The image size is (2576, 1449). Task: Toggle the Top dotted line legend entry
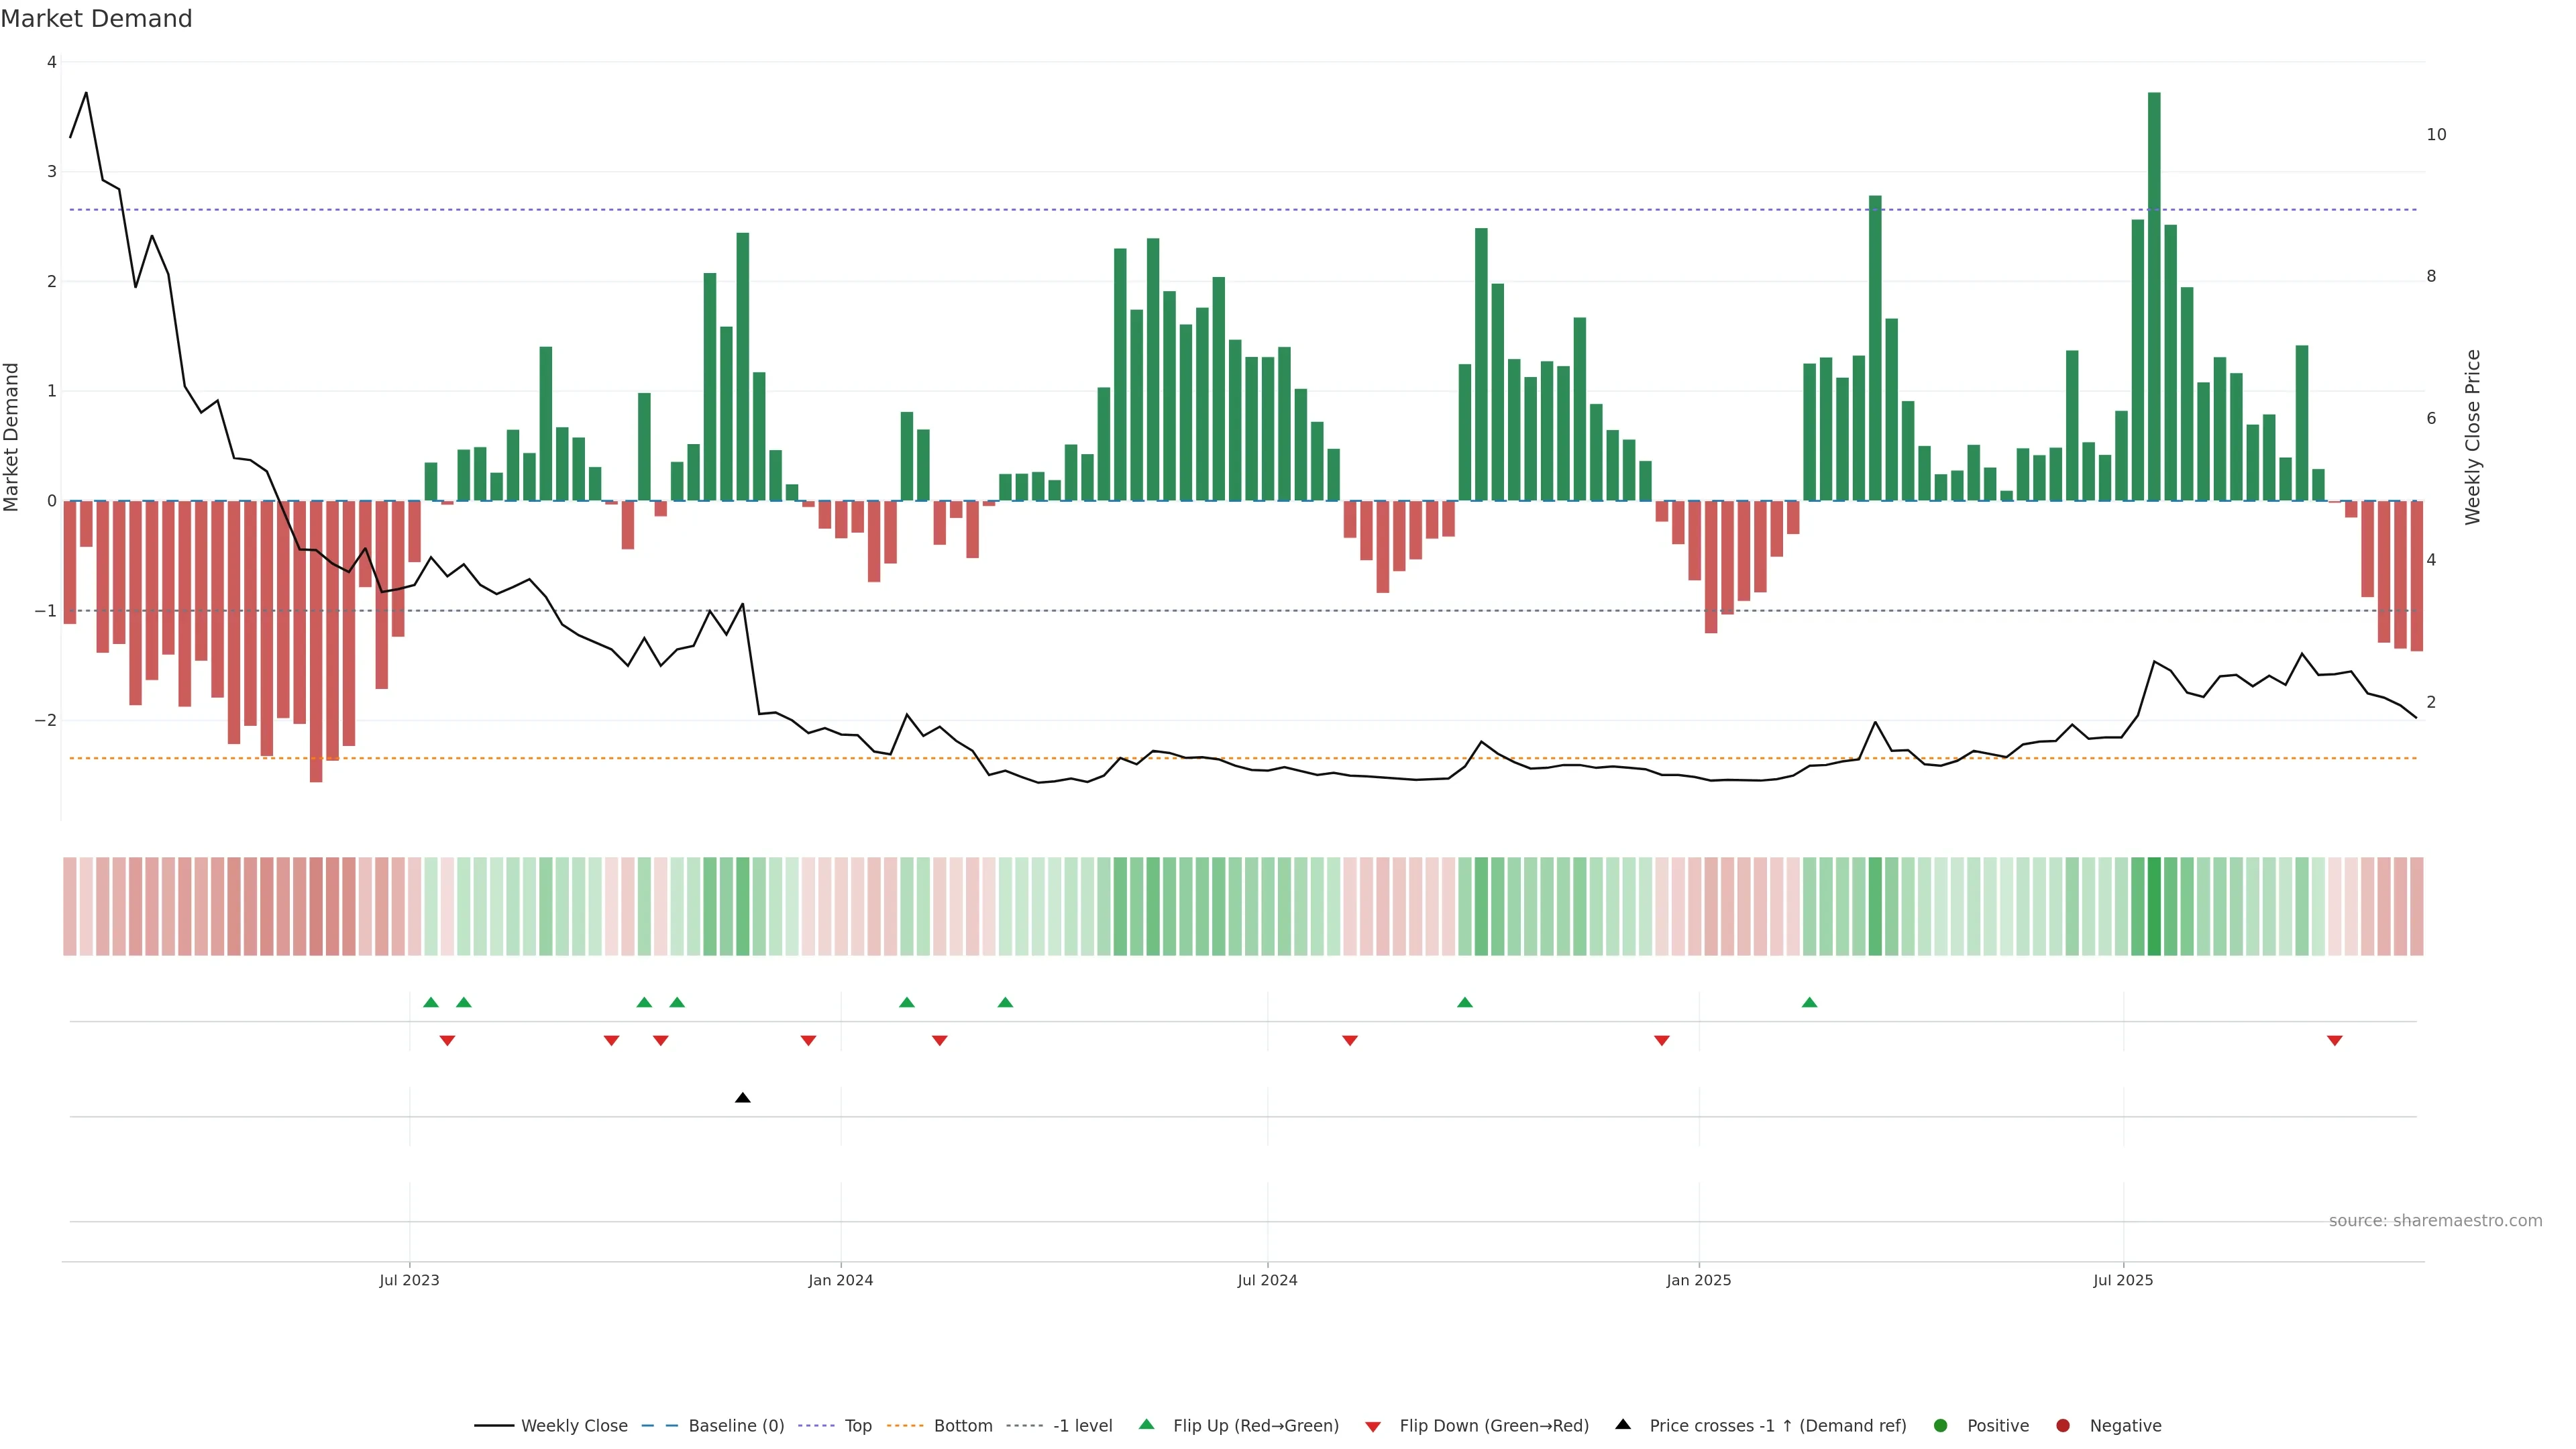point(857,1426)
